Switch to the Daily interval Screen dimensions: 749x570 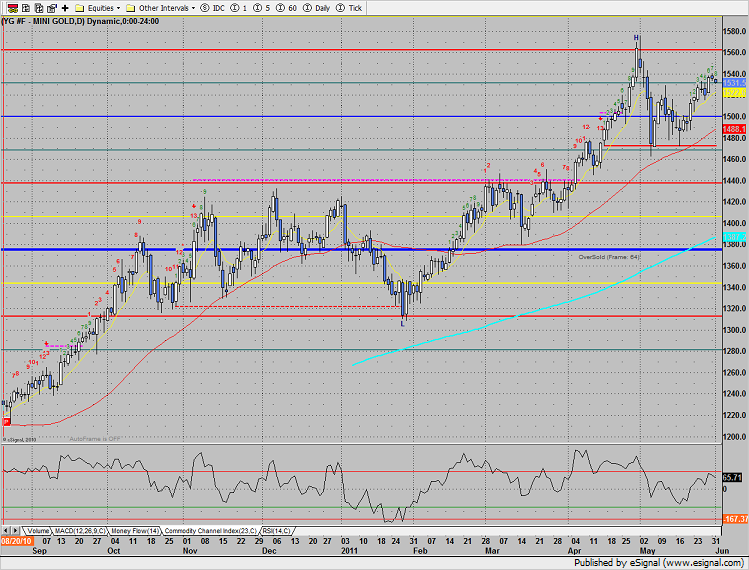point(317,8)
